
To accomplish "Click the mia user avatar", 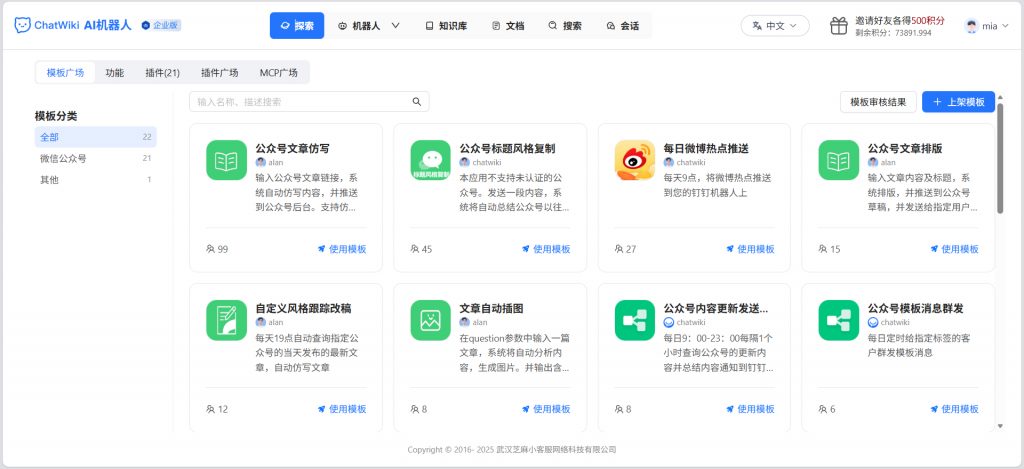I will tap(972, 26).
